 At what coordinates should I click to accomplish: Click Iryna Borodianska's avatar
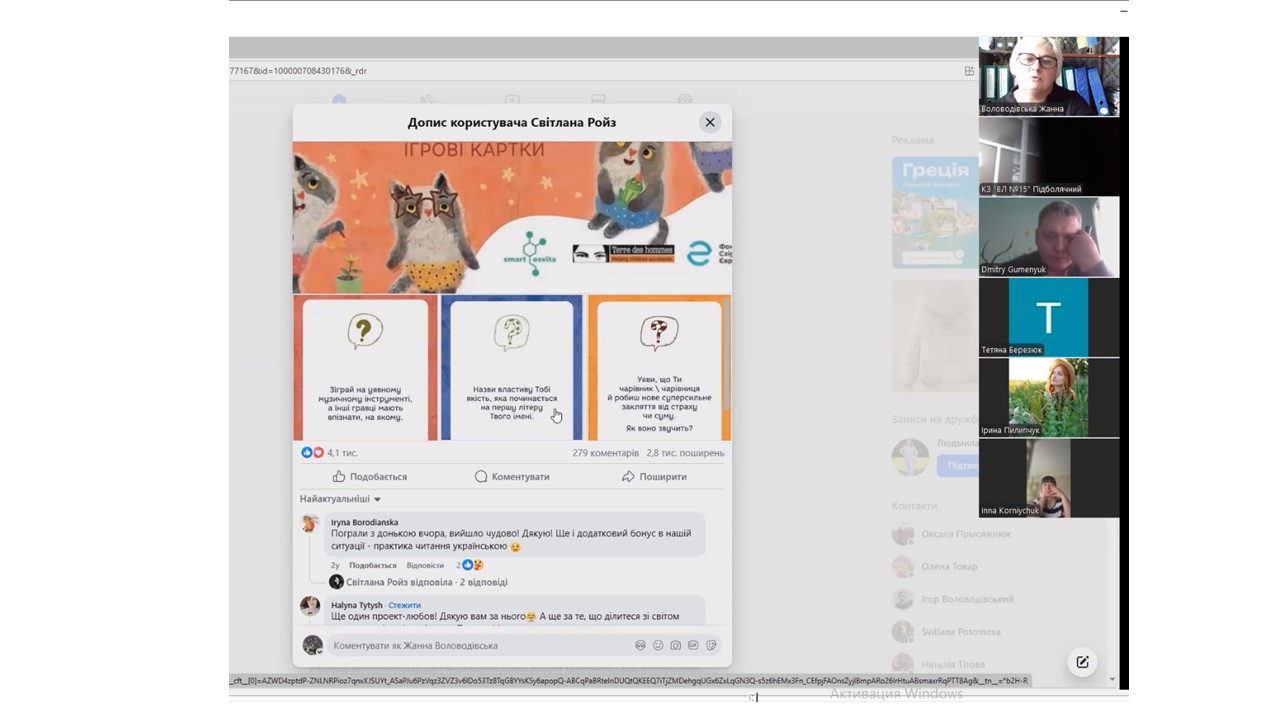(311, 523)
